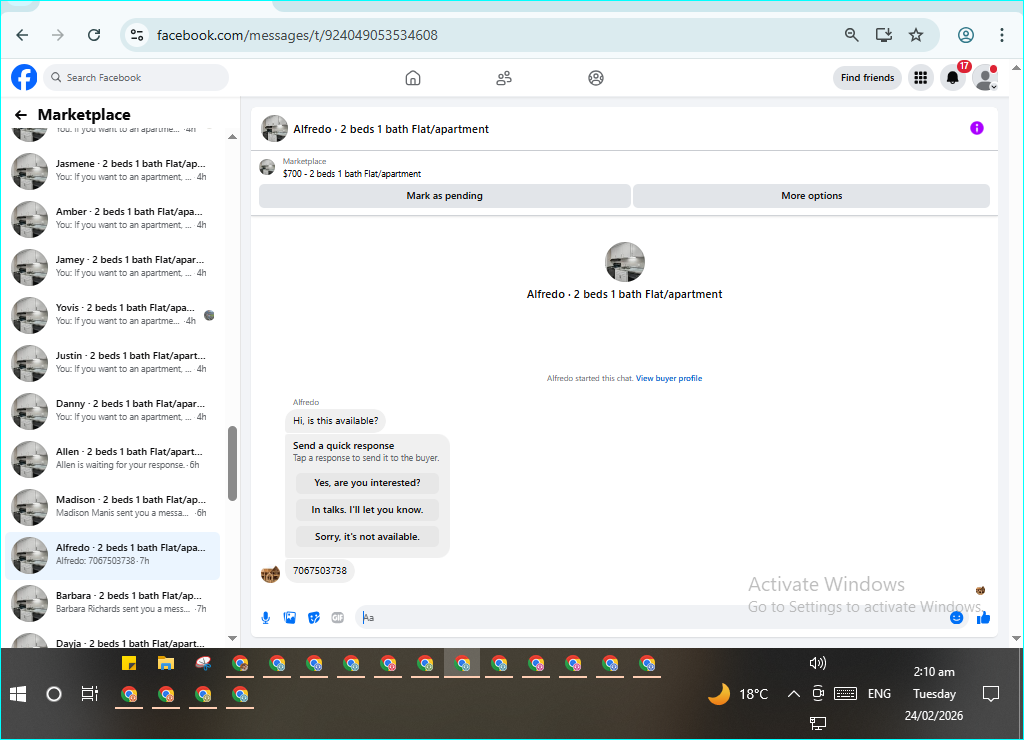Click the Marketplace back arrow
Viewport: 1024px width, 740px height.
[x=21, y=115]
